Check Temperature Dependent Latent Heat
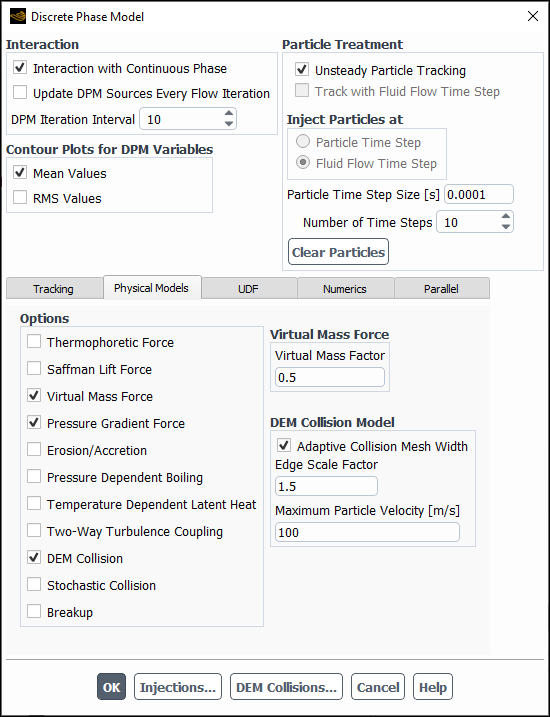550x717 pixels. pos(34,503)
